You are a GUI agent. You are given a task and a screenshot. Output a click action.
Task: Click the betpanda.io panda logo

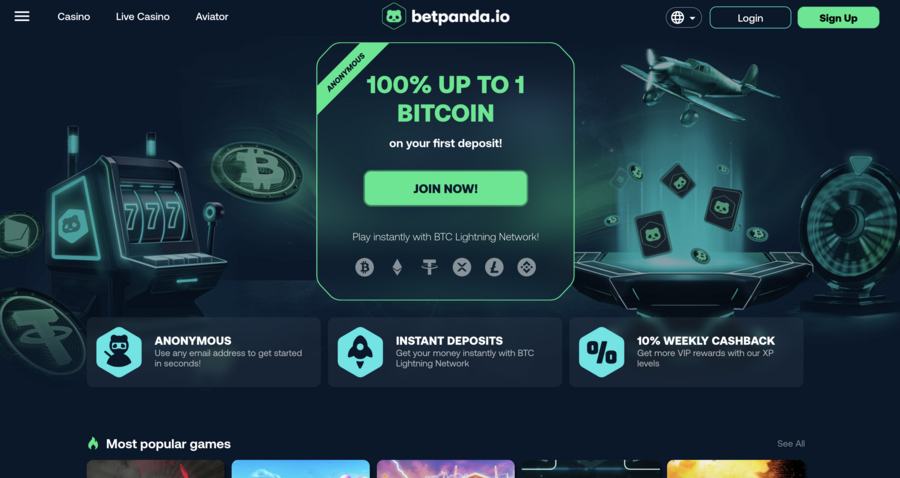[x=394, y=17]
